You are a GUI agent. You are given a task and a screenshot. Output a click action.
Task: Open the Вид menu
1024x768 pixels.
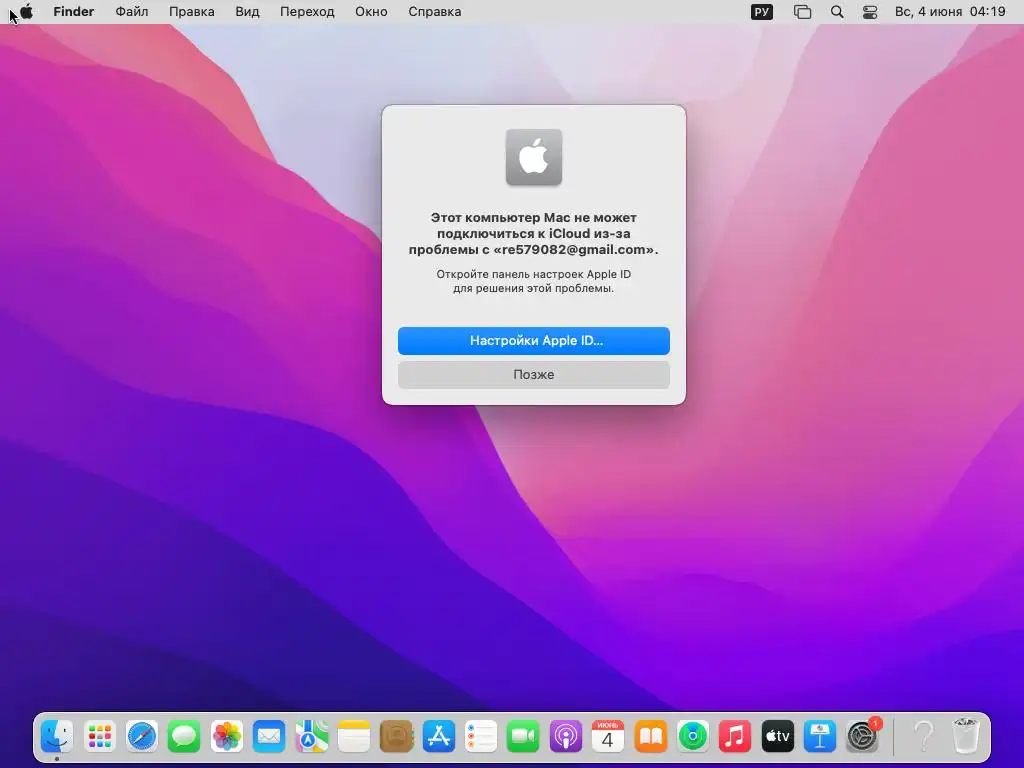247,12
